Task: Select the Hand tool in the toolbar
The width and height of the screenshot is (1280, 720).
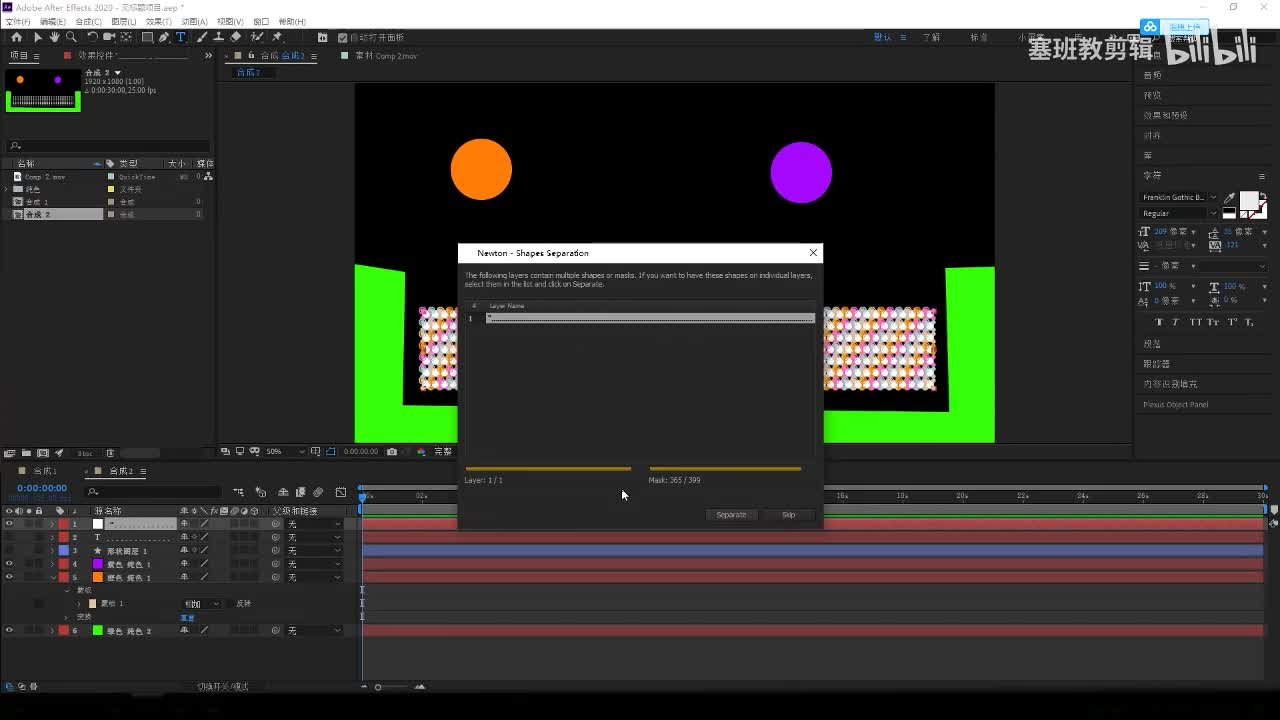Action: (x=54, y=37)
